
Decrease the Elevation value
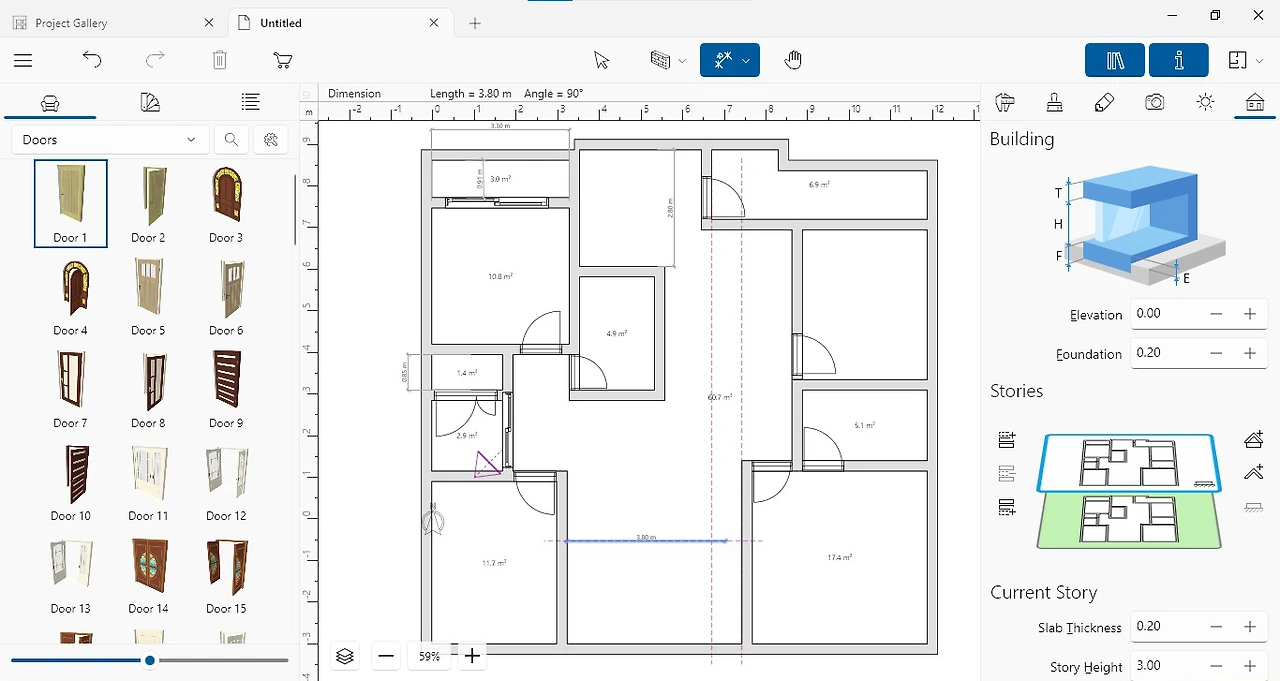[1216, 314]
